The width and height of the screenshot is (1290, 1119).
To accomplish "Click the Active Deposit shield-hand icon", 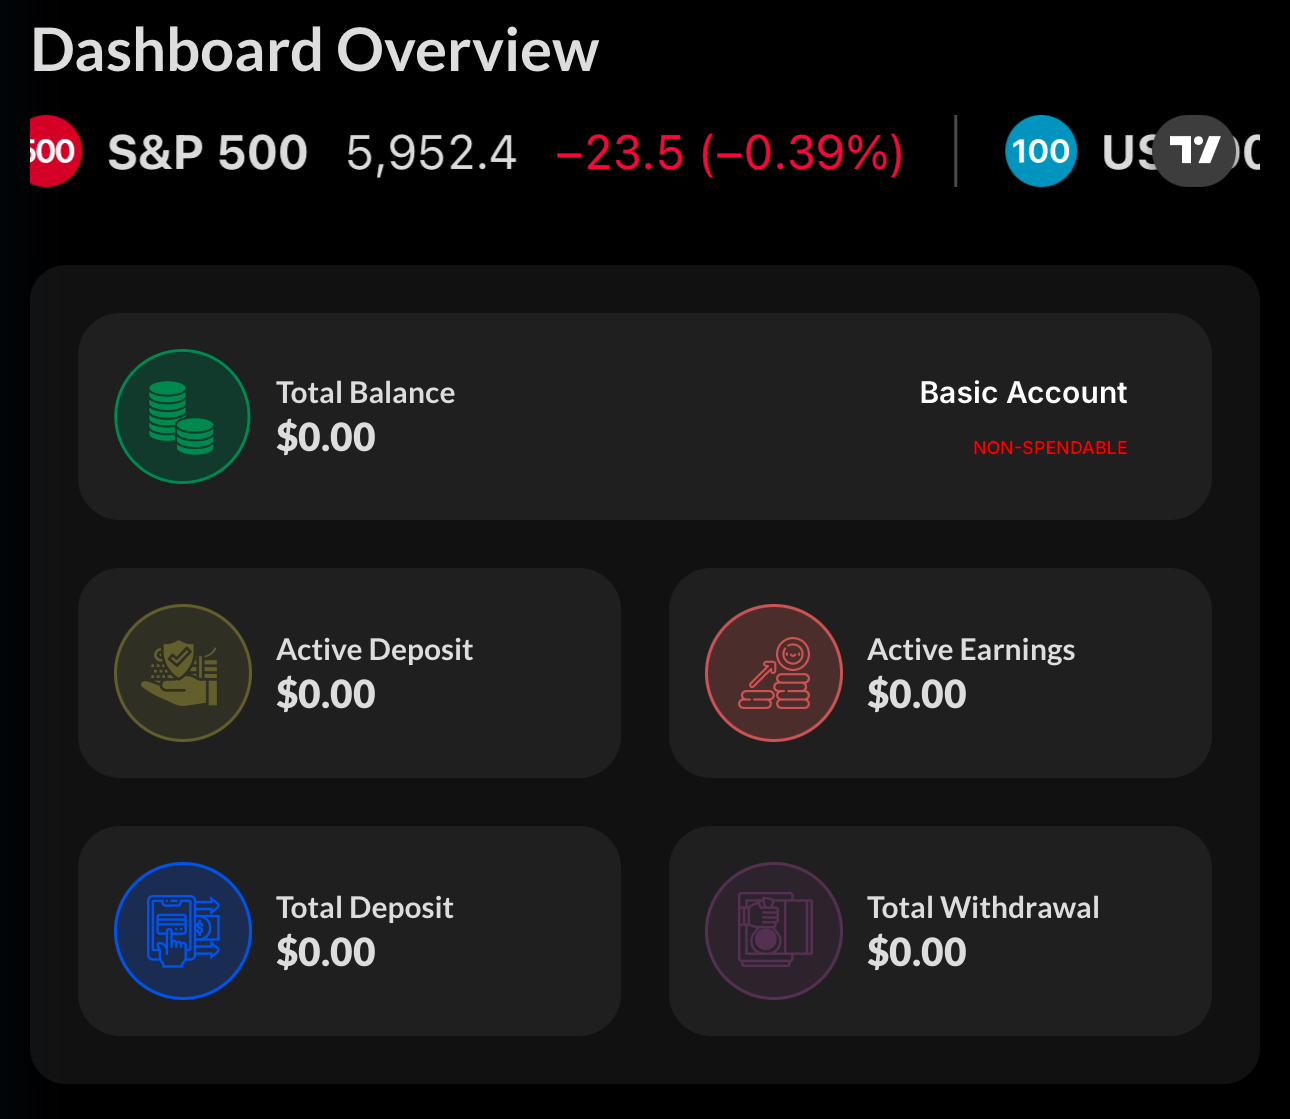I will pos(182,673).
